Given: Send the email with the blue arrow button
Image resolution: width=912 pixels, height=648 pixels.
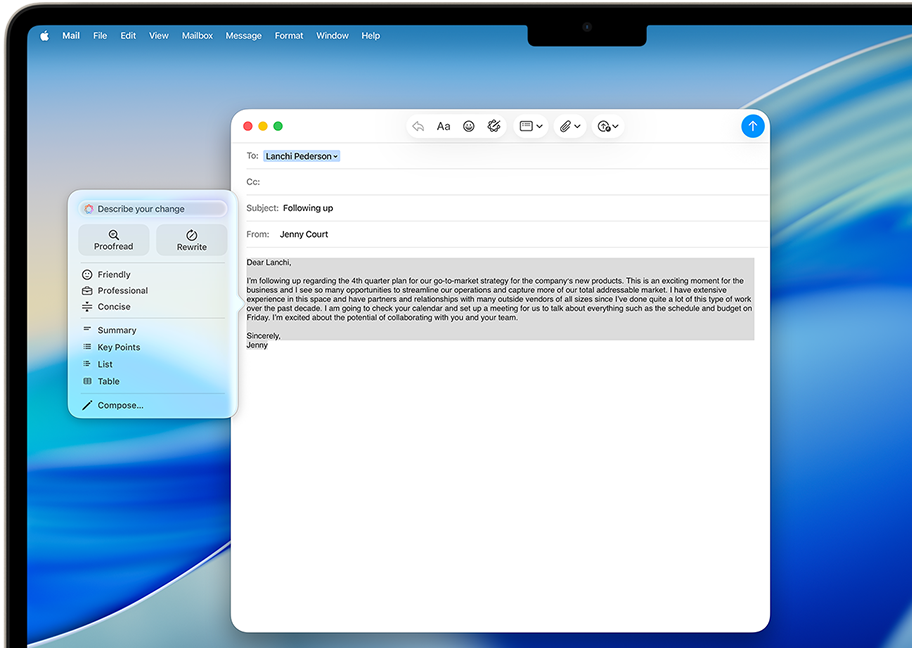Looking at the screenshot, I should pos(752,126).
